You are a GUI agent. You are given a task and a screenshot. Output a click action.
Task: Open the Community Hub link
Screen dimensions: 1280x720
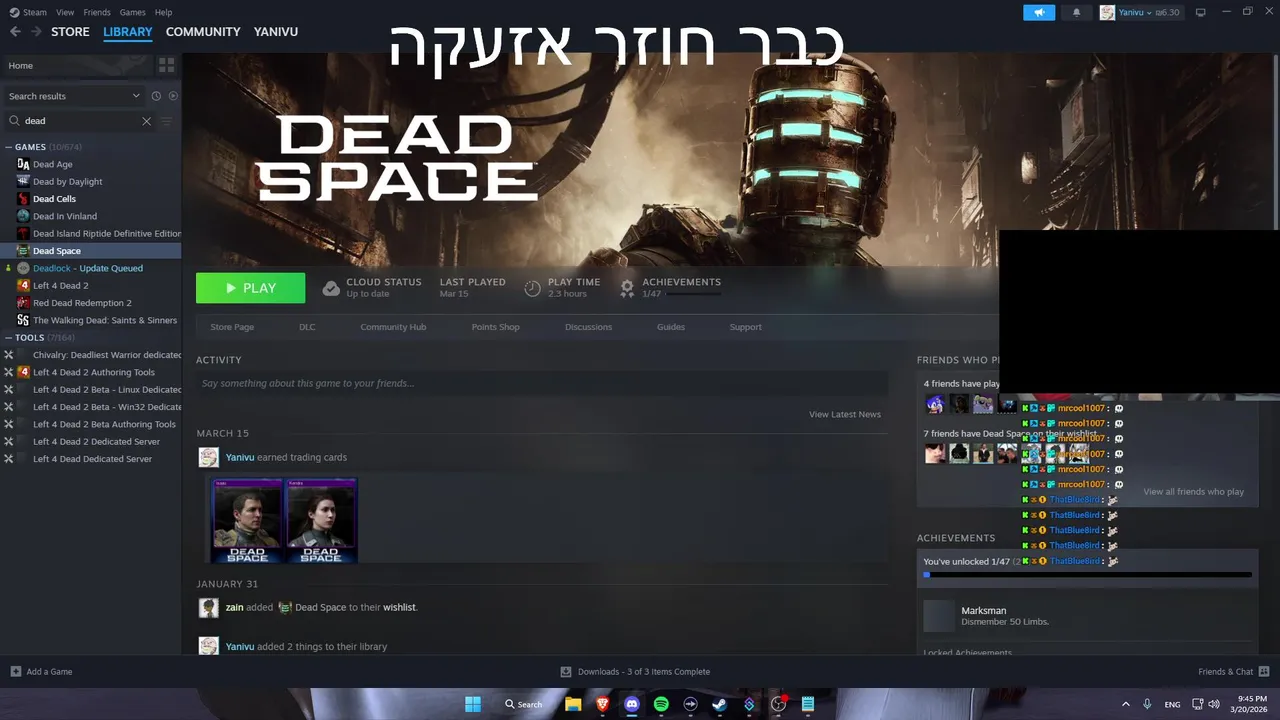pos(393,327)
